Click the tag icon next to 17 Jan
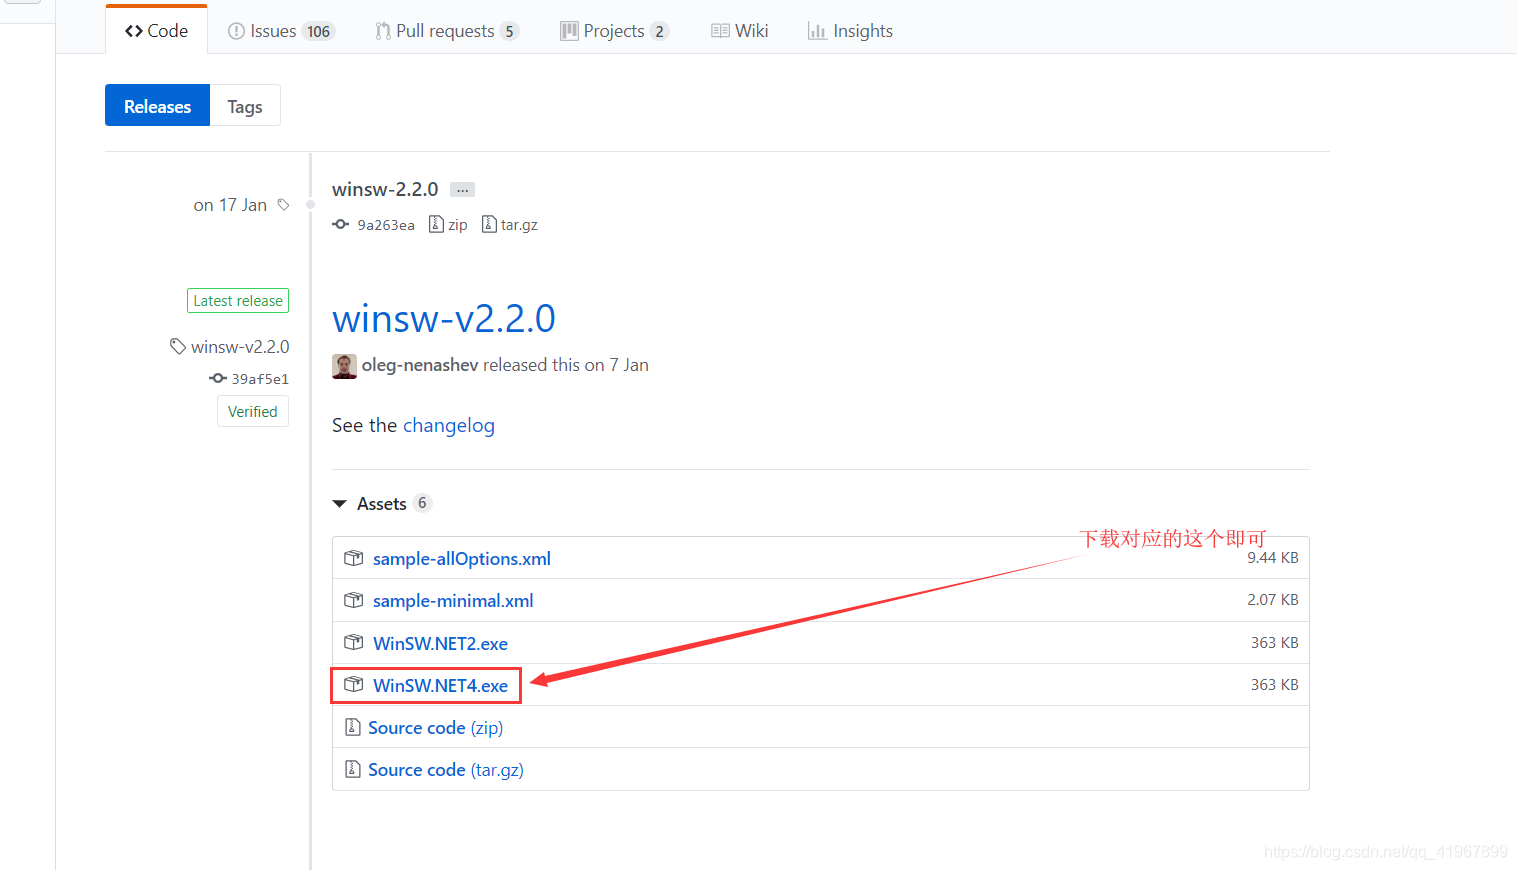Screen dimensions: 1517x870 click(284, 204)
